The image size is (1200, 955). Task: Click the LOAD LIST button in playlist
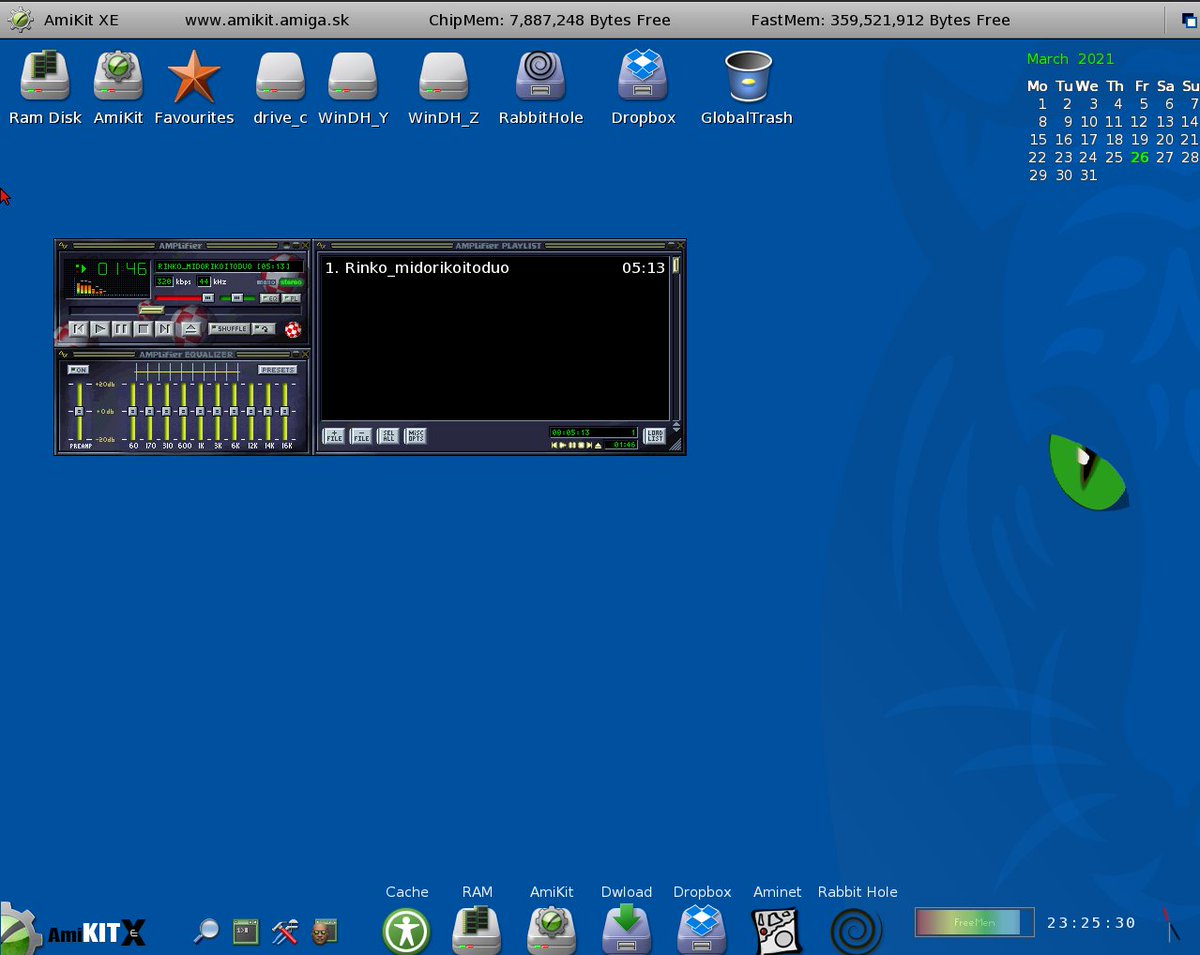tap(654, 435)
